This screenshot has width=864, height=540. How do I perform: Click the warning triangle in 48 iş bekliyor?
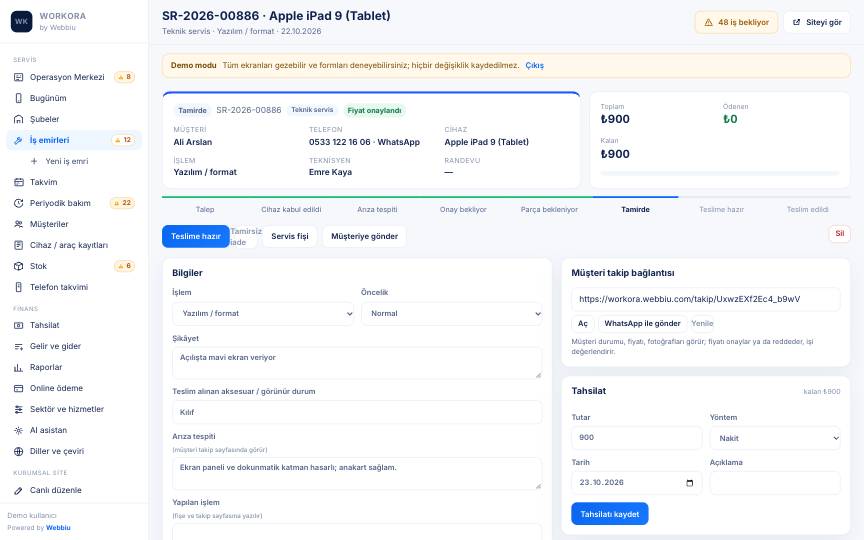point(708,23)
